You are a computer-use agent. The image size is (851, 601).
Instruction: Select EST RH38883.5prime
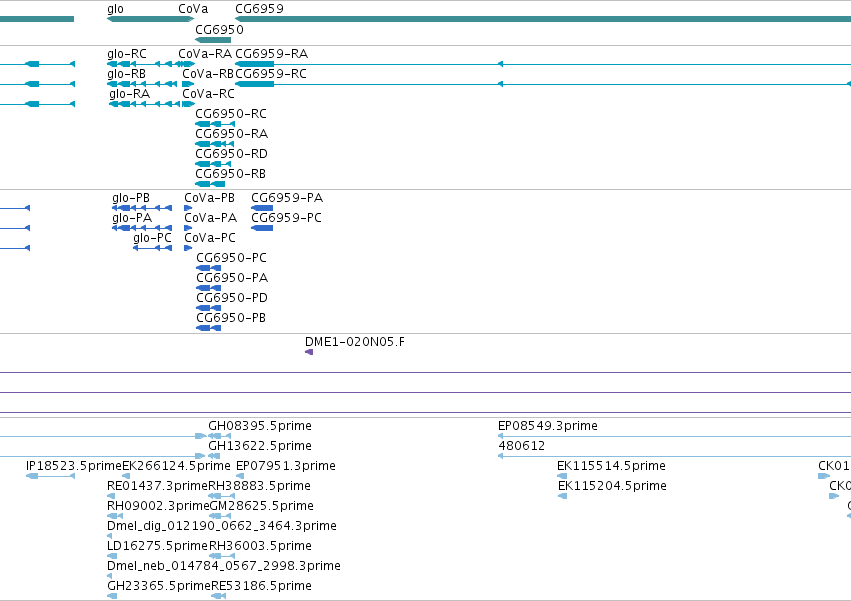pos(260,486)
